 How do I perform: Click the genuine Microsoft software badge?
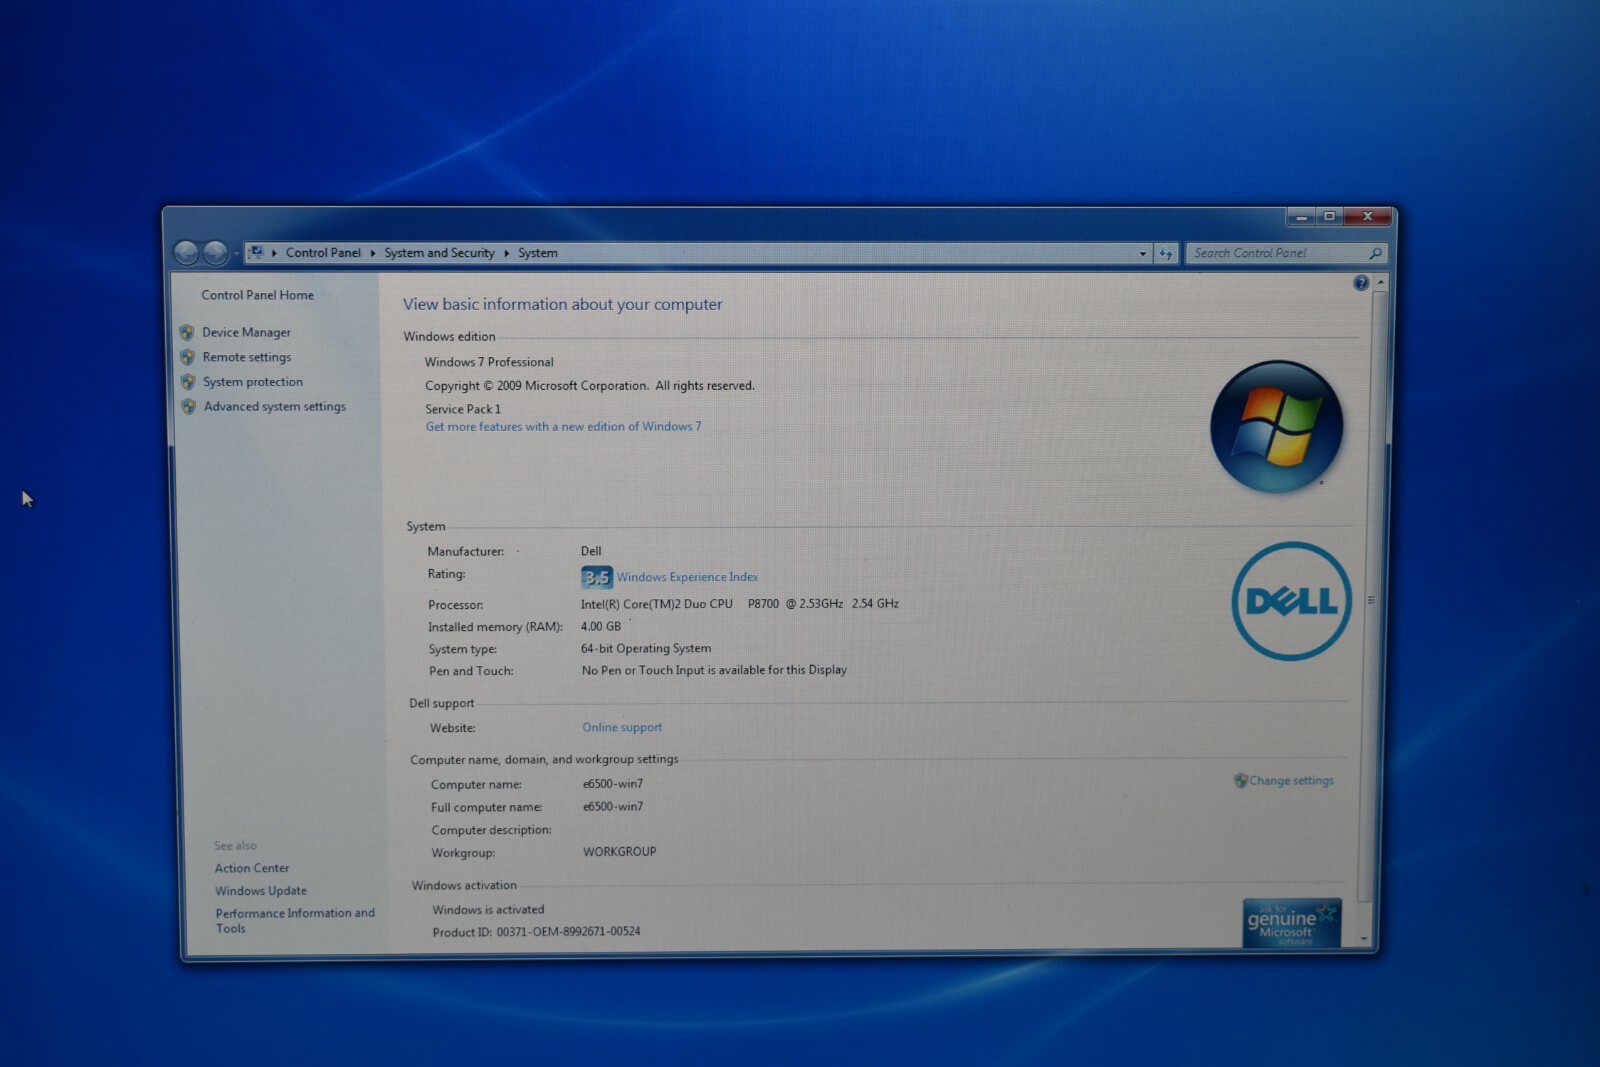point(1292,923)
